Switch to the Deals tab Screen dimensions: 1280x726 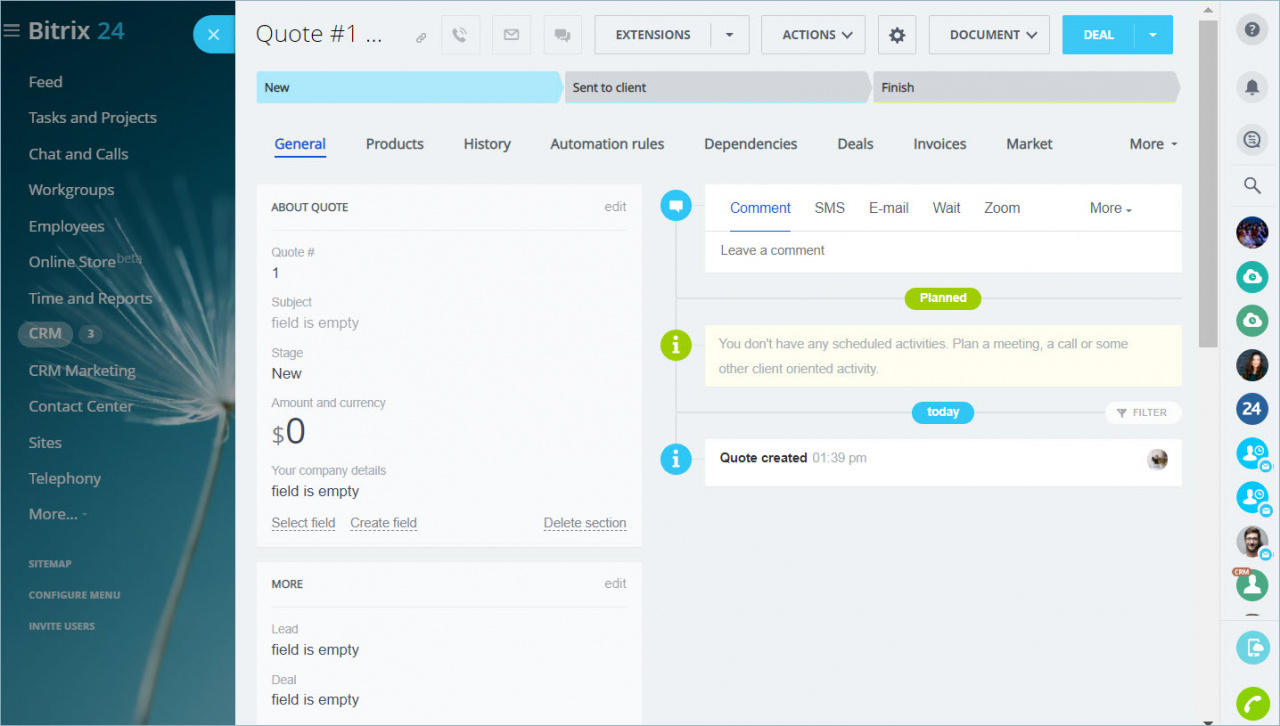(x=855, y=144)
